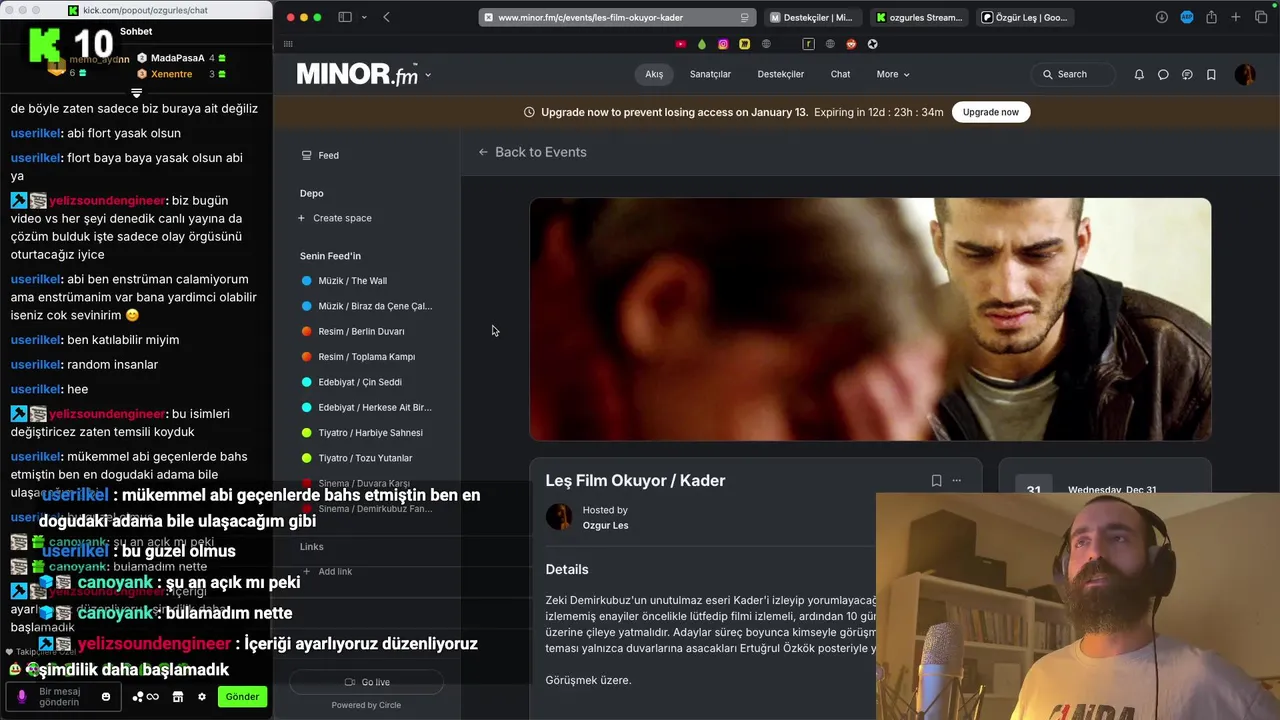Open a new Safari tab with plus
Viewport: 1280px width, 720px height.
[1236, 17]
